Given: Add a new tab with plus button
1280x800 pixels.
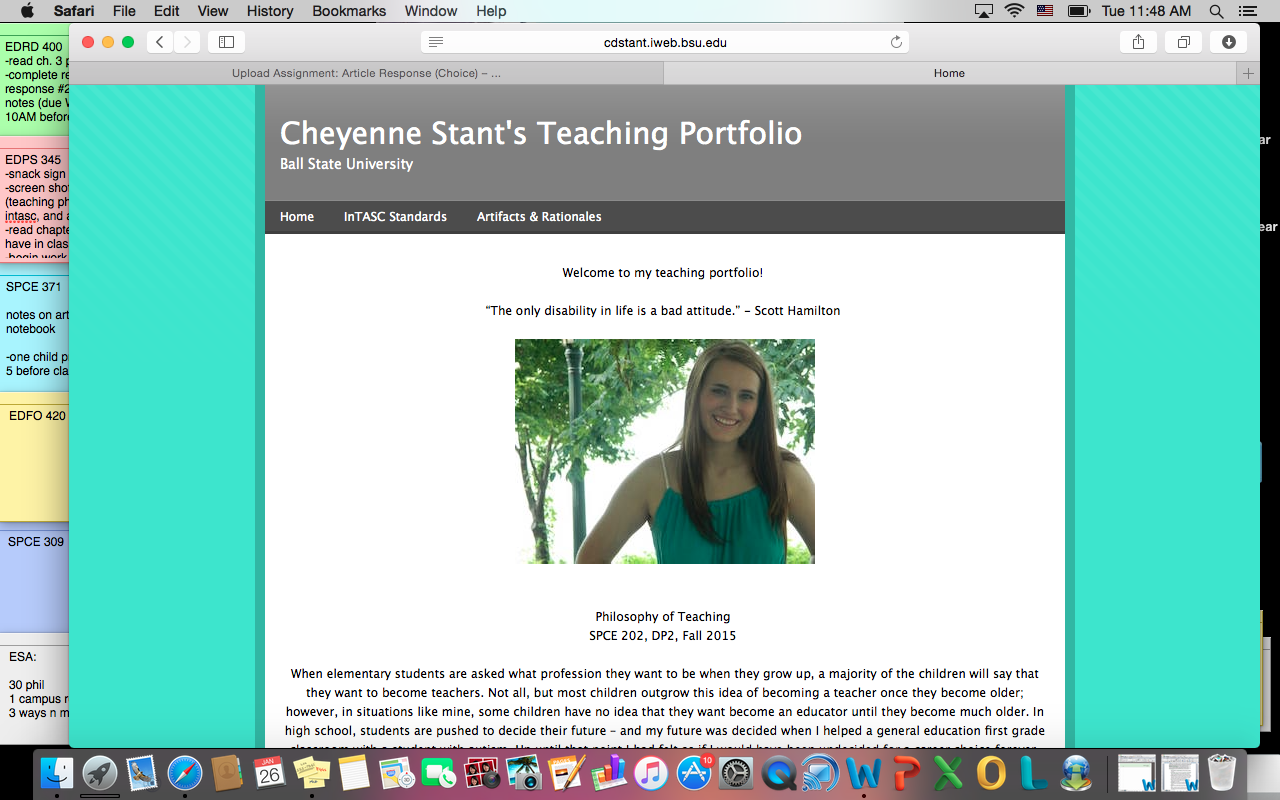Looking at the screenshot, I should 1247,73.
